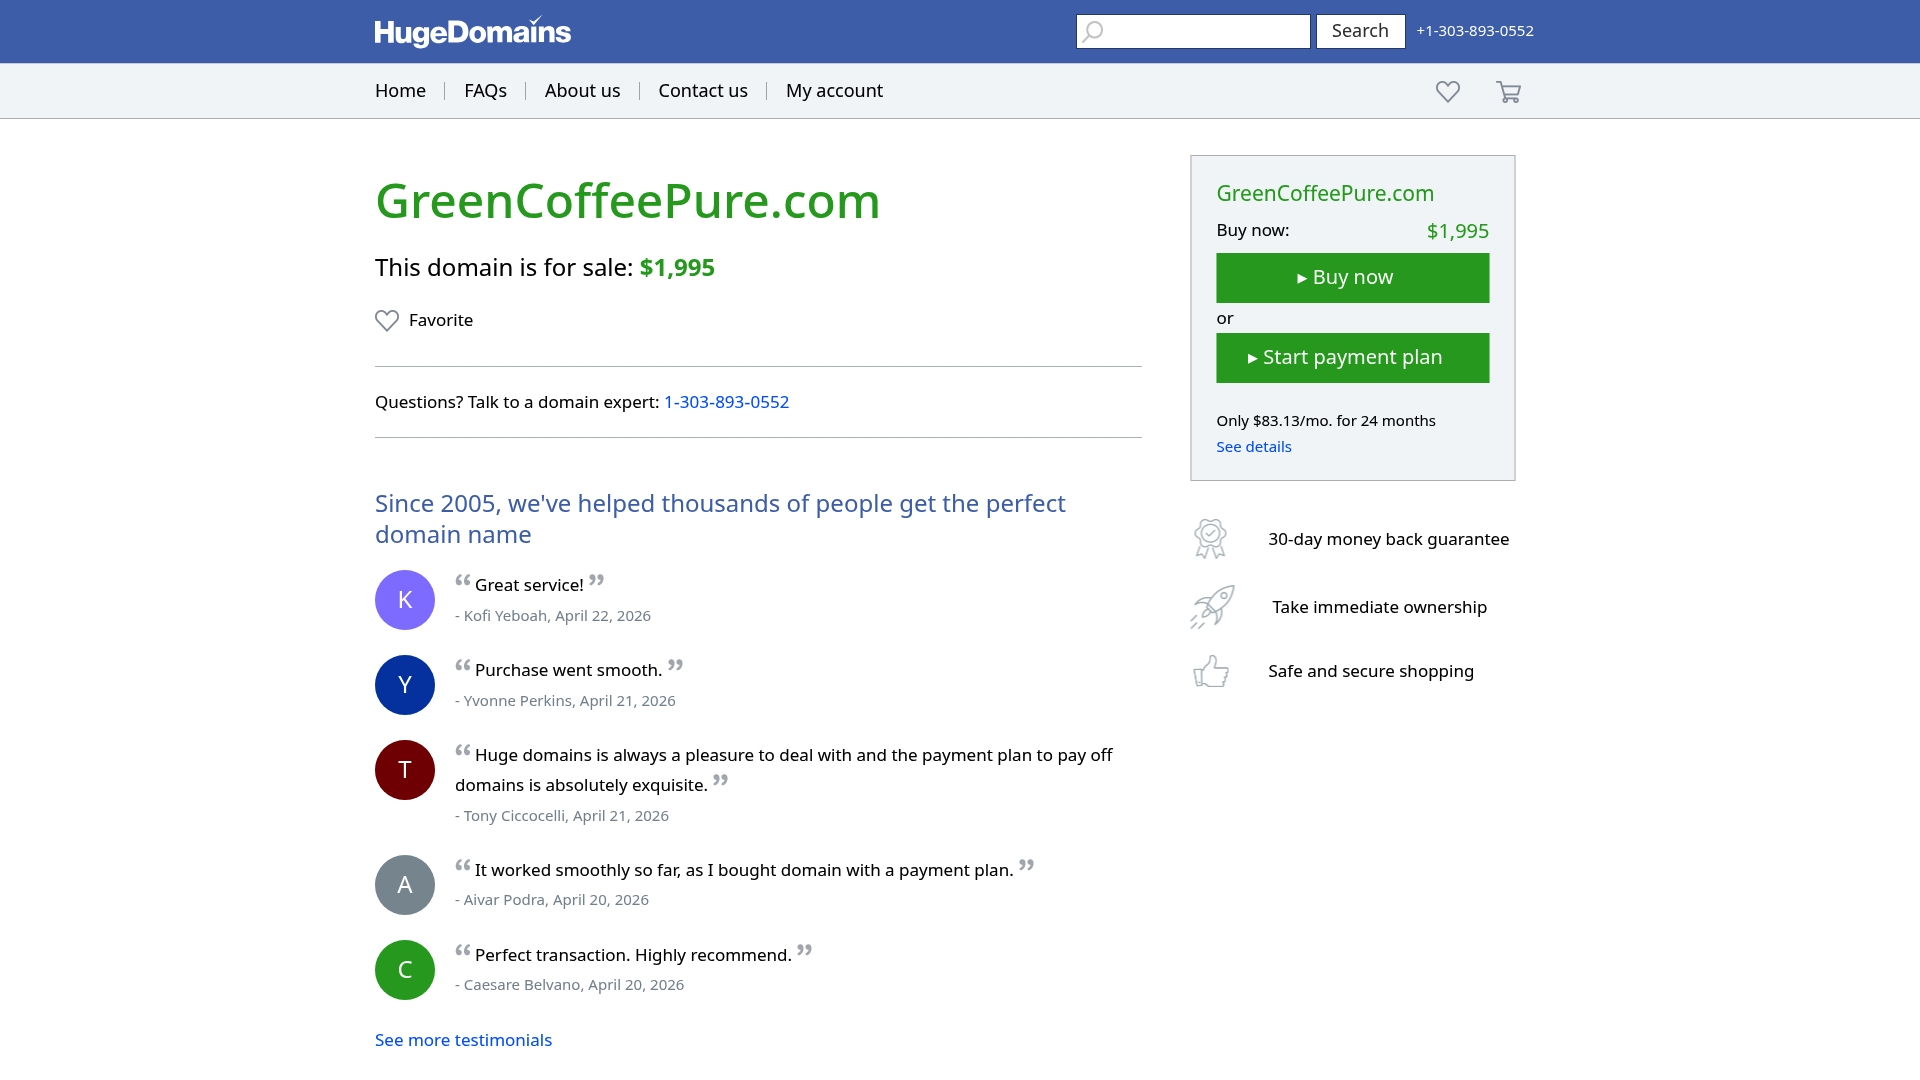
Task: Click Yvonne Perkins' Y avatar
Action: pyautogui.click(x=405, y=685)
